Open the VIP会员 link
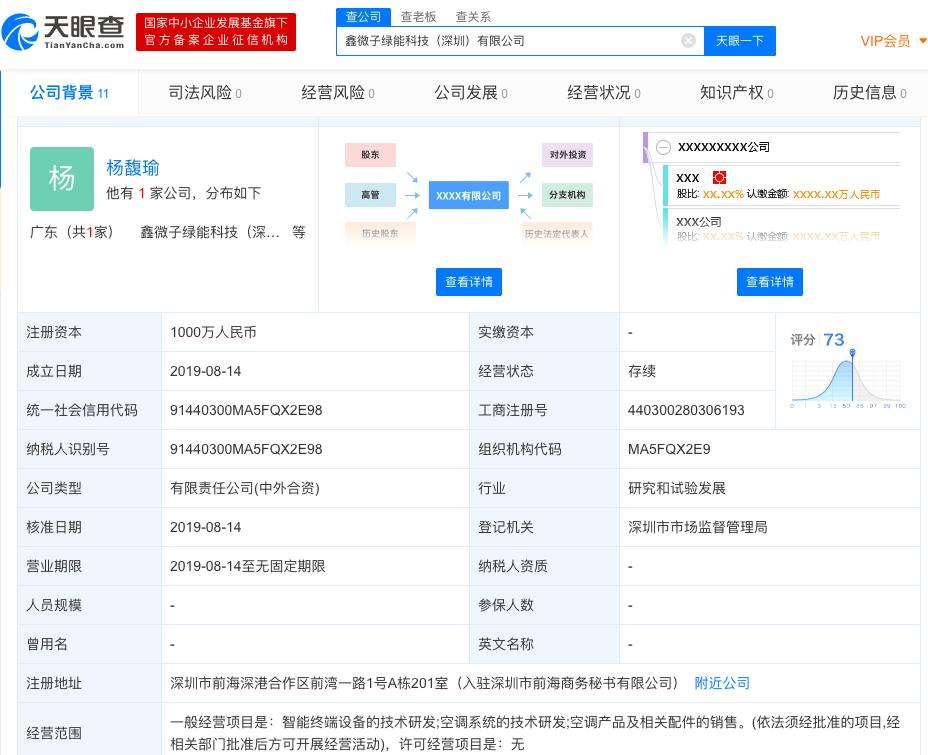The width and height of the screenshot is (928, 755). pyautogui.click(x=885, y=41)
